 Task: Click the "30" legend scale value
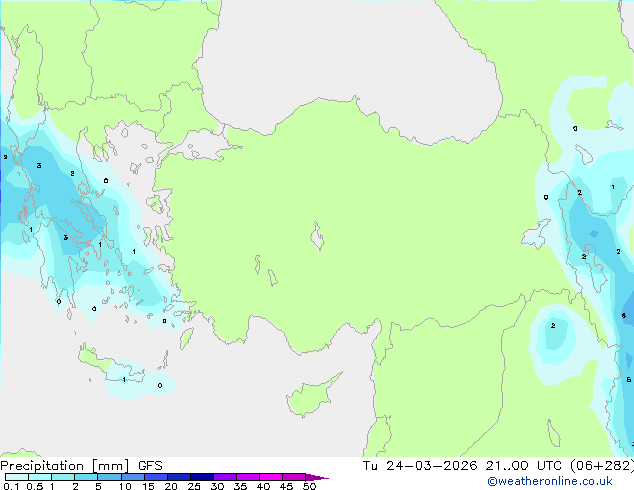point(217,486)
